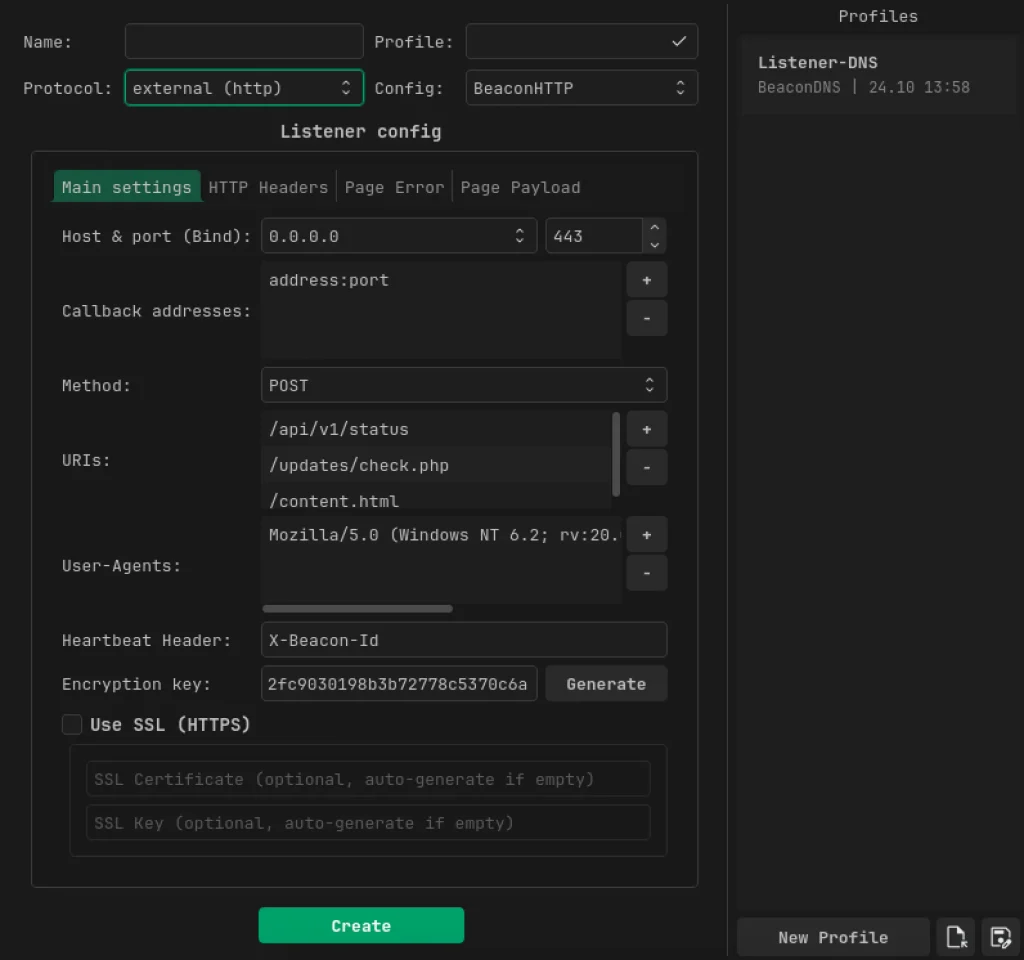
Task: Click the Create button
Action: 361,925
